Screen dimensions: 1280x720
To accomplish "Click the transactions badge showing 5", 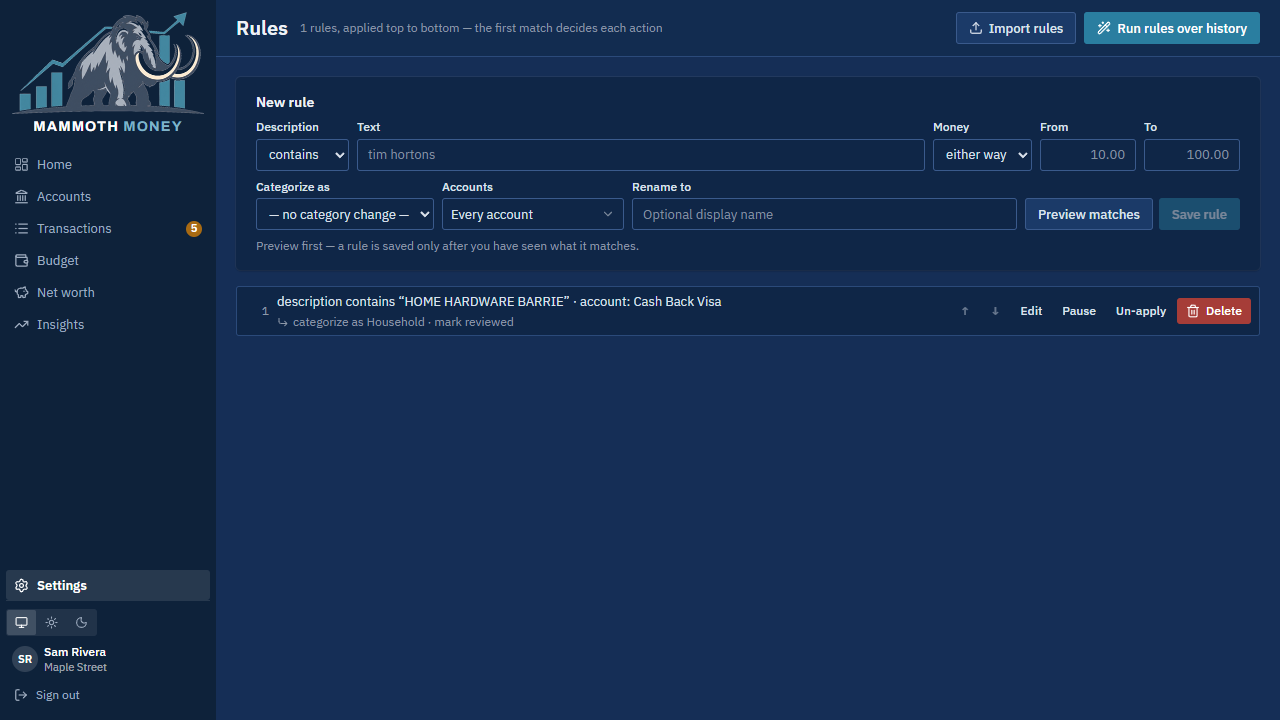I will (194, 228).
